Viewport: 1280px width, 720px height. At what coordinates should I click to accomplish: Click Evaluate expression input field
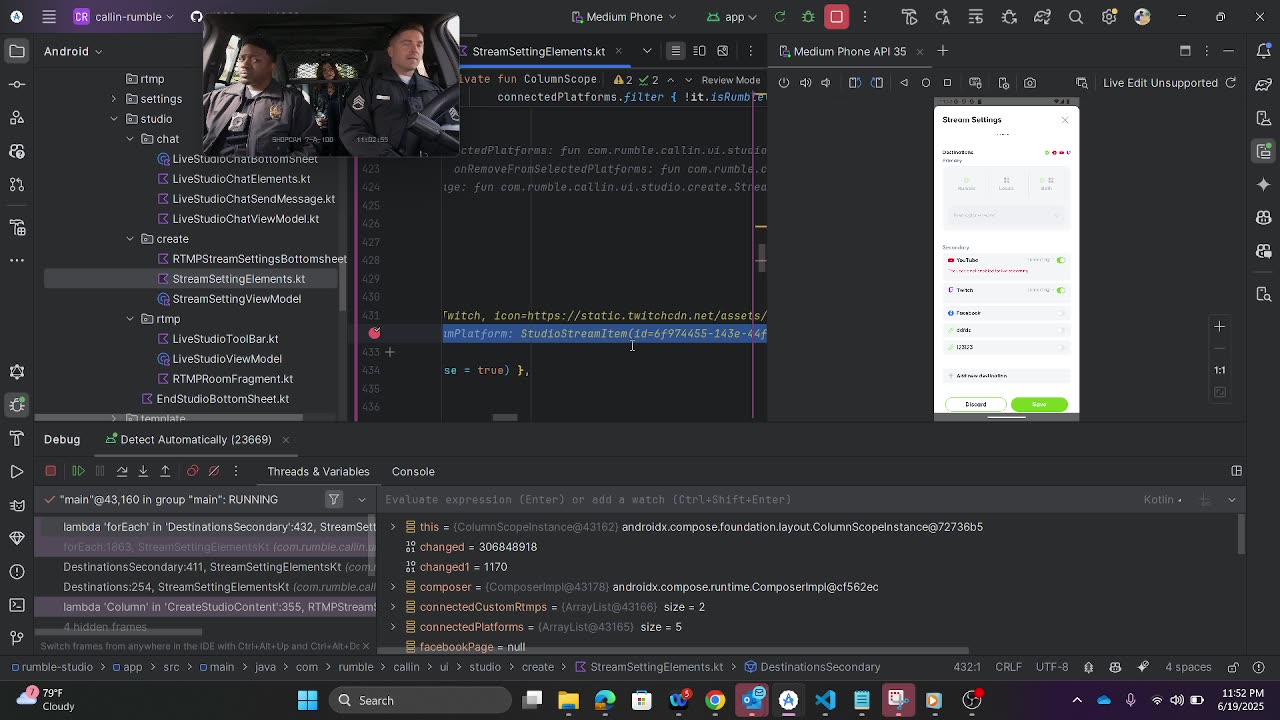[760, 499]
